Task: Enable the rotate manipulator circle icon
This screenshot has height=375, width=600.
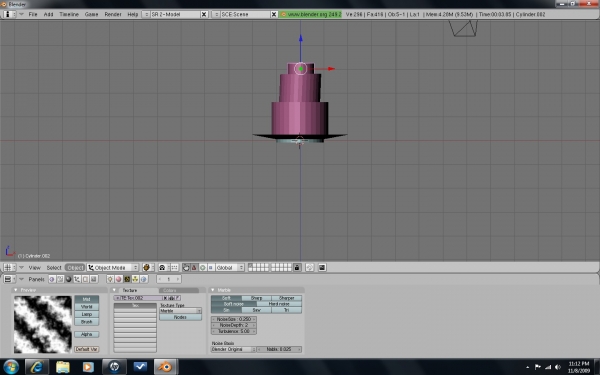Action: coord(202,267)
